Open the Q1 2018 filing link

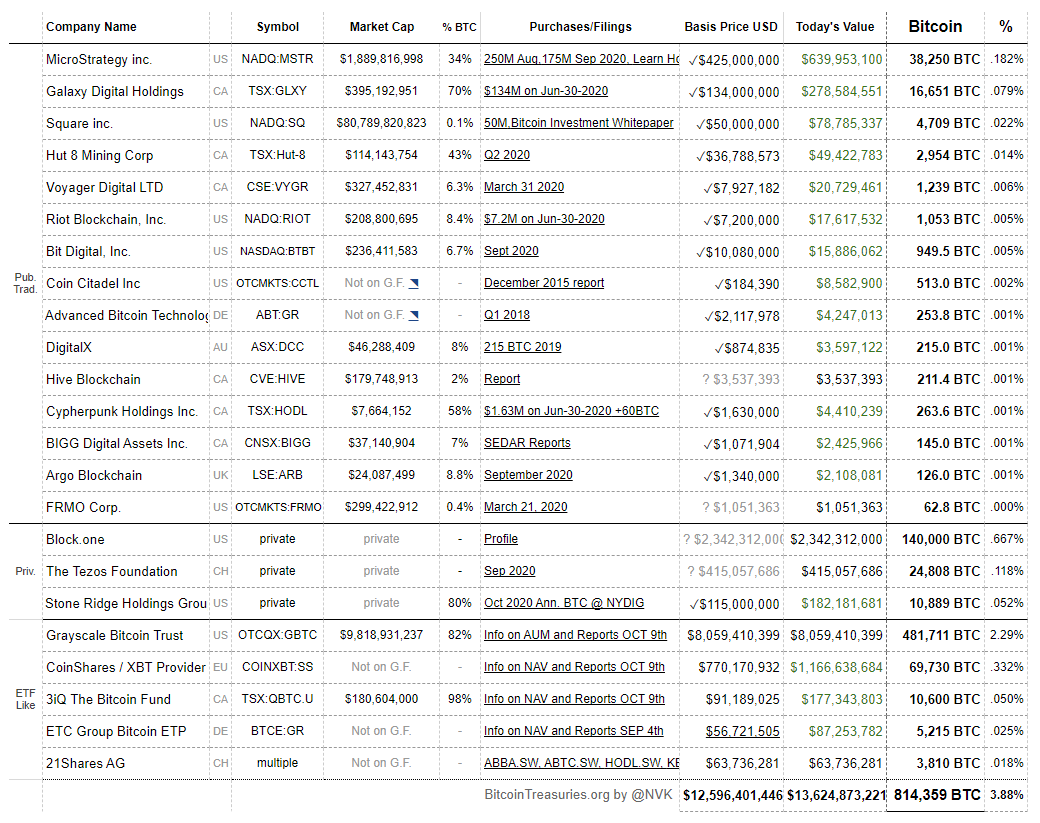click(x=507, y=315)
